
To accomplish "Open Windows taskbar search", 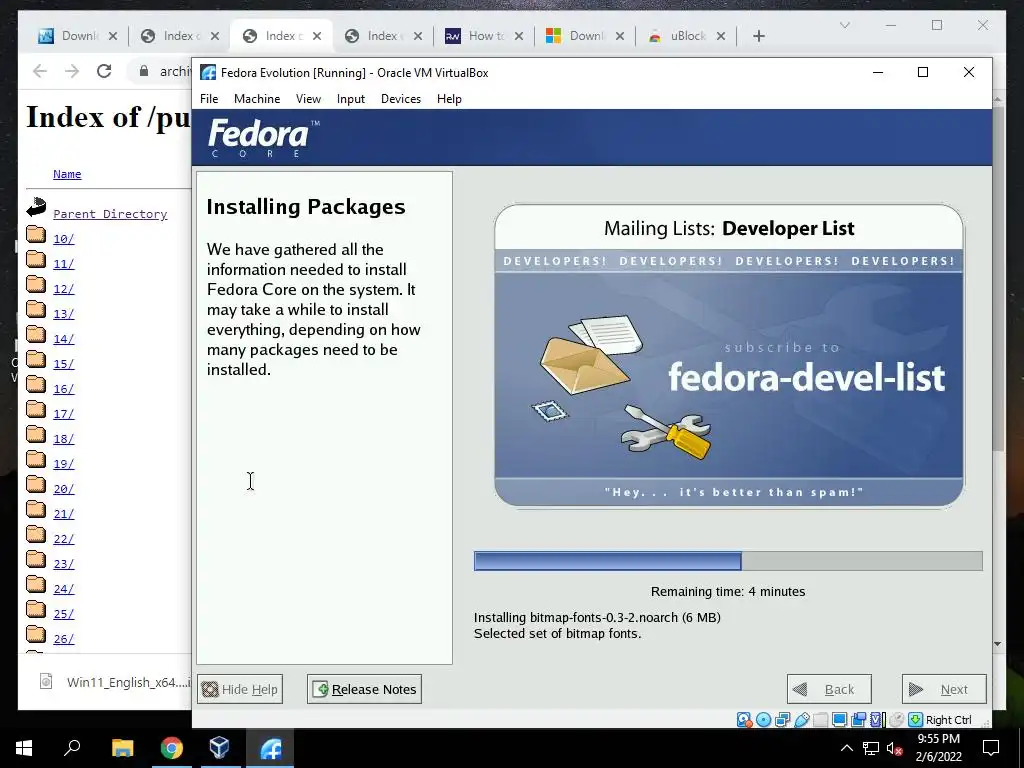I will [72, 747].
